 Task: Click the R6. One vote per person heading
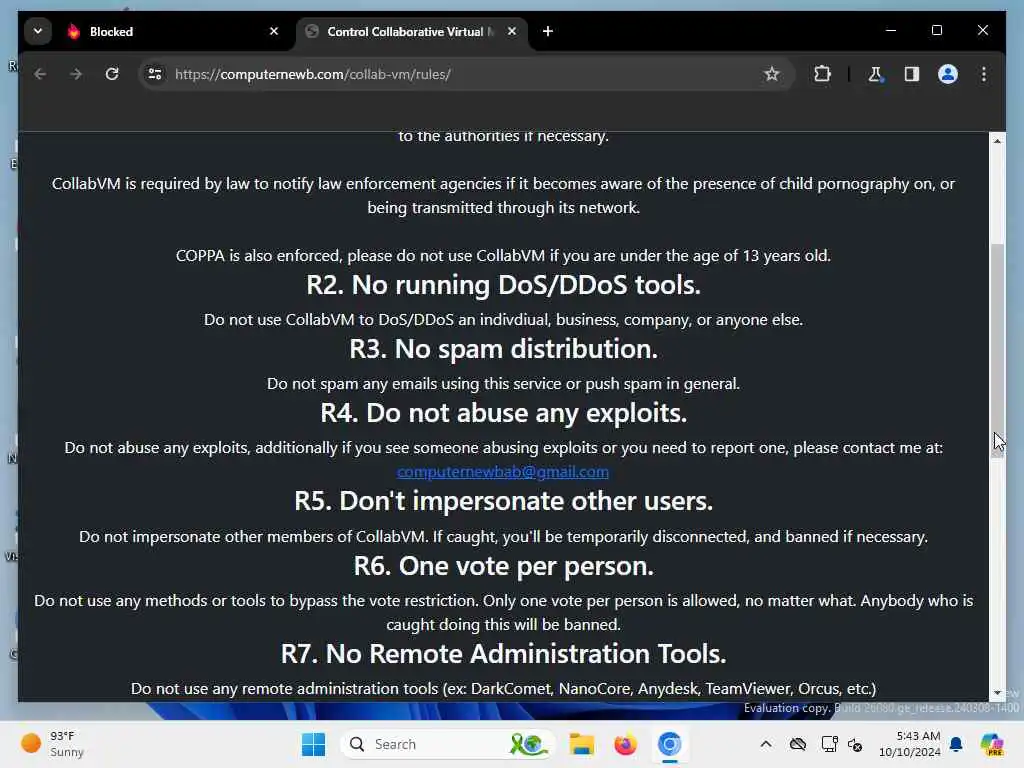[504, 566]
